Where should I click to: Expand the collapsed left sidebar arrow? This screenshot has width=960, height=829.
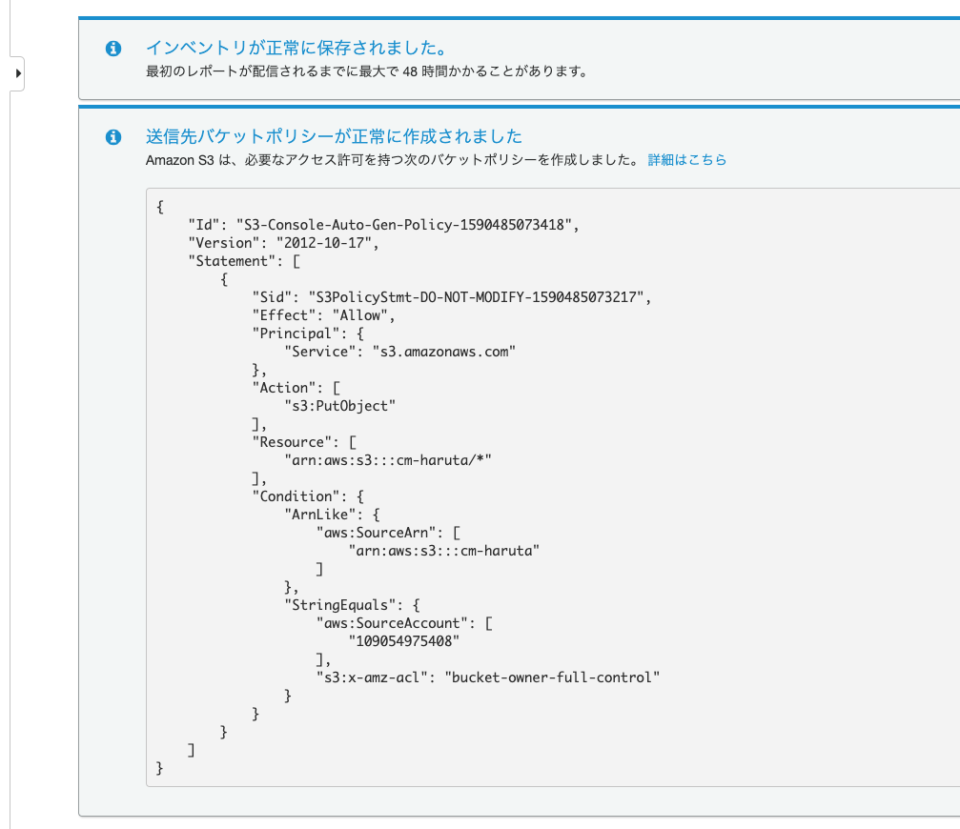[18, 73]
